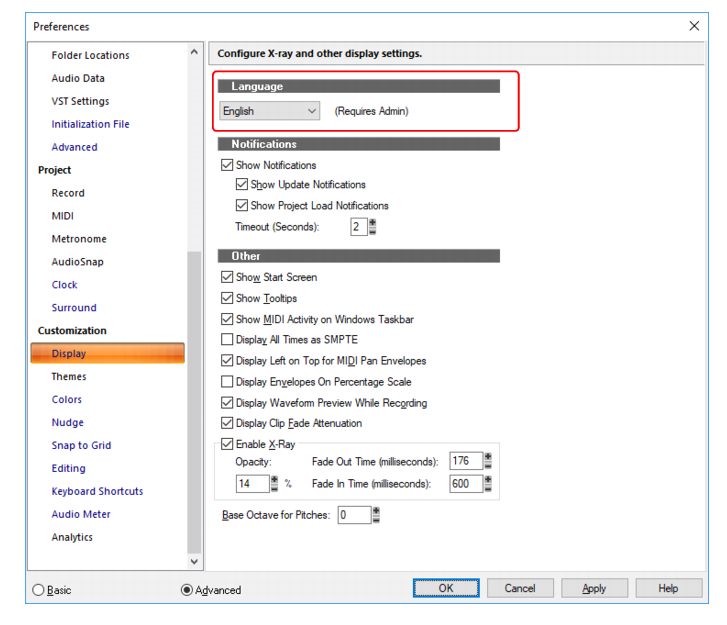Image resolution: width=727 pixels, height=625 pixels.
Task: Open the Themes preferences page
Action: [x=69, y=376]
